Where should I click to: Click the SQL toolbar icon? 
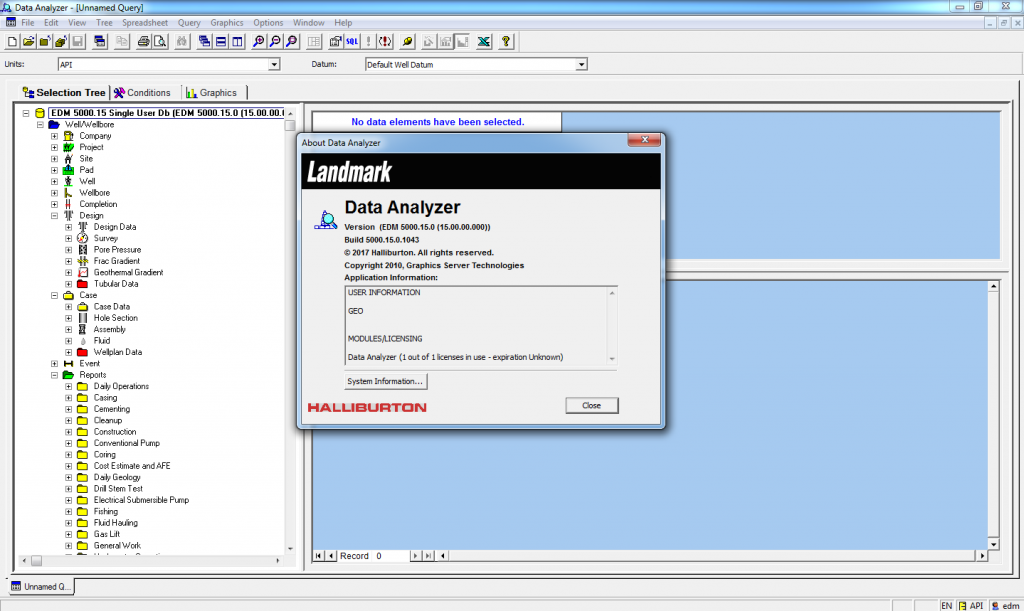tap(352, 42)
